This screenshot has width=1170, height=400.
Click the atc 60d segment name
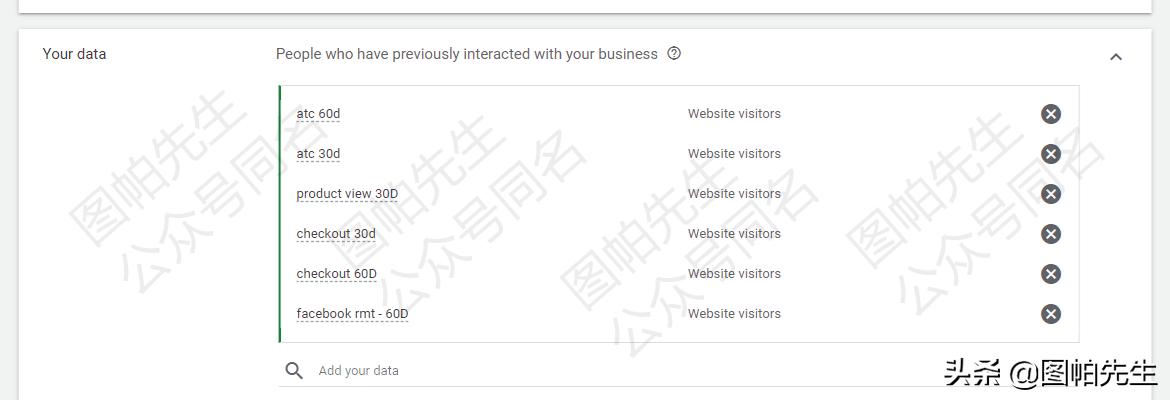point(318,114)
